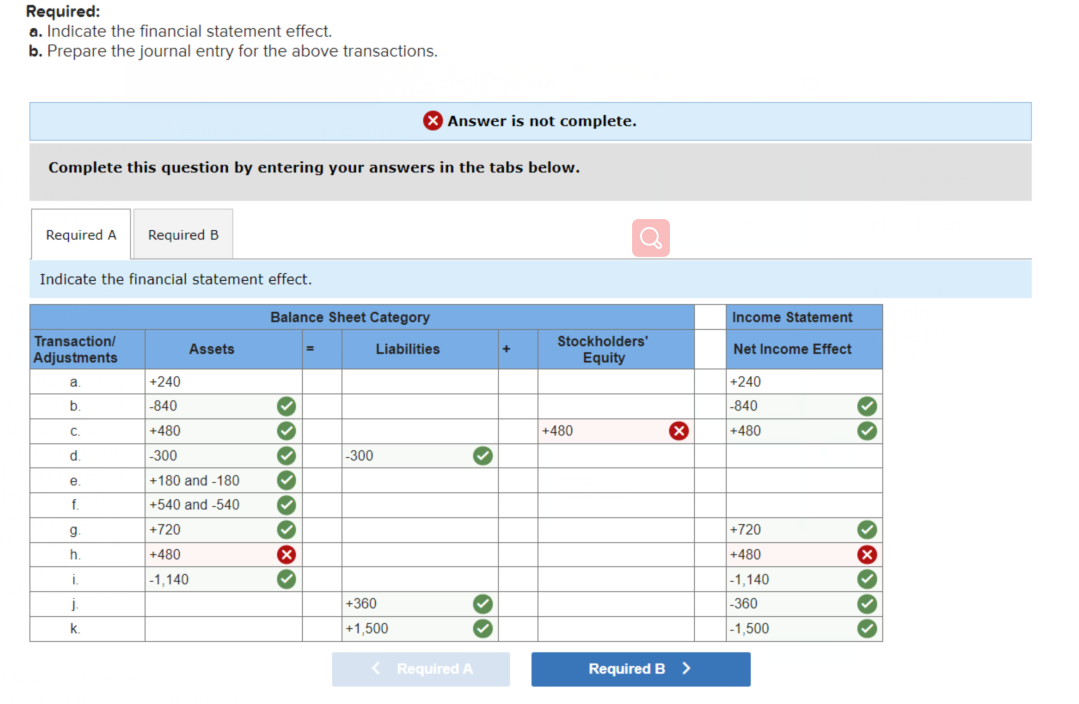The width and height of the screenshot is (1079, 704).
Task: Select the Required A tab
Action: pyautogui.click(x=80, y=233)
